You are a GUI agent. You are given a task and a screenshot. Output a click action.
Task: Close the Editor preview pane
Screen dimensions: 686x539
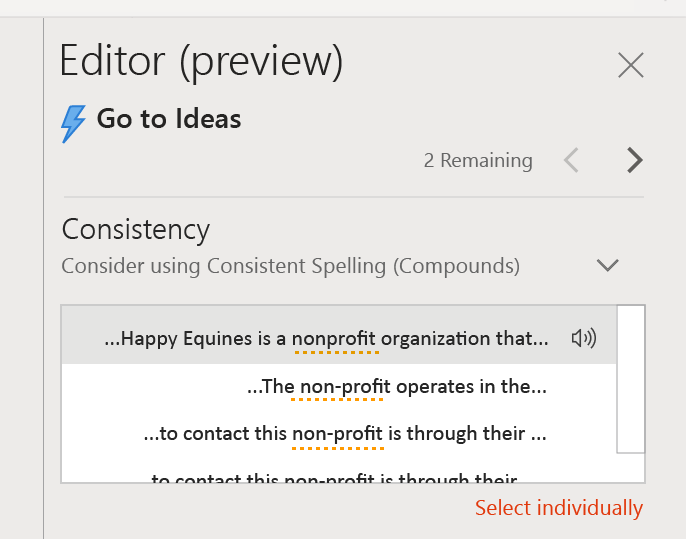point(631,66)
